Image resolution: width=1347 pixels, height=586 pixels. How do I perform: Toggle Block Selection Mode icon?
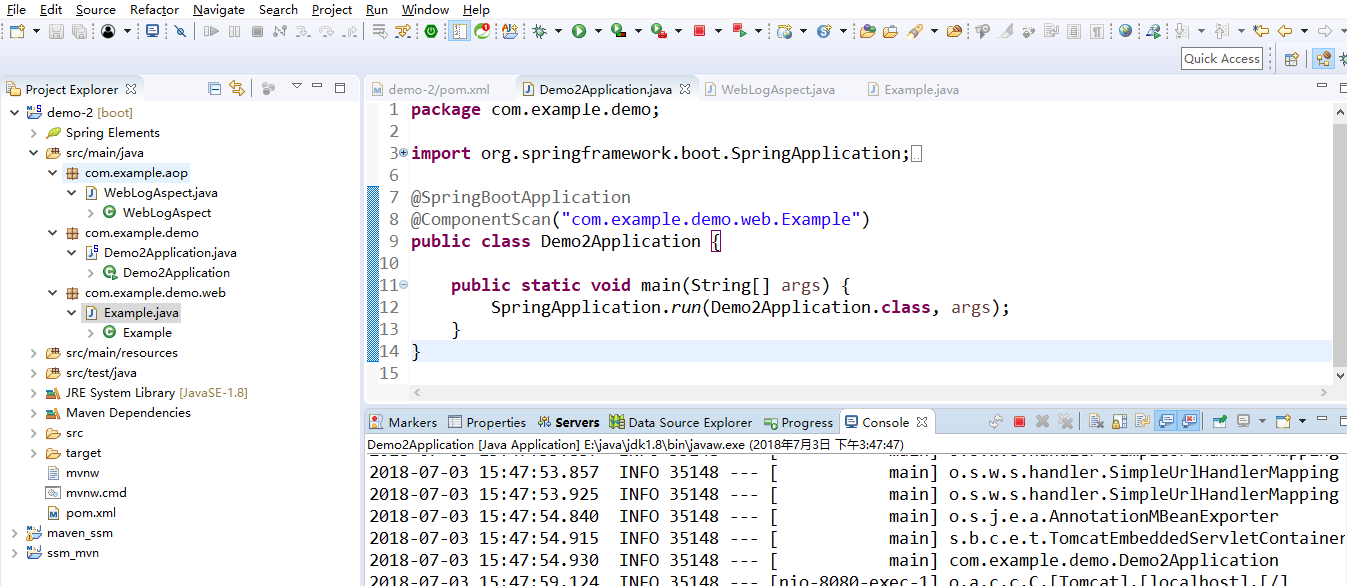pos(1073,31)
